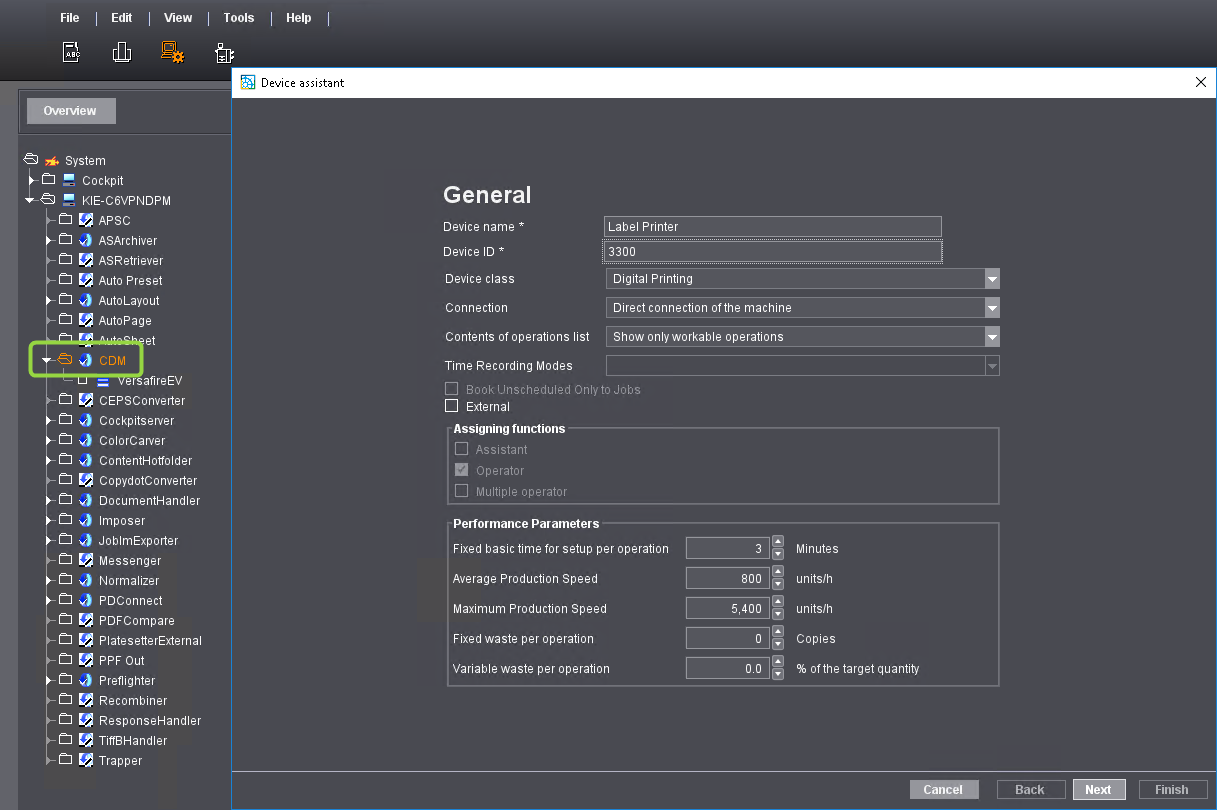Click the Next button
This screenshot has width=1217, height=810.
pyautogui.click(x=1098, y=789)
